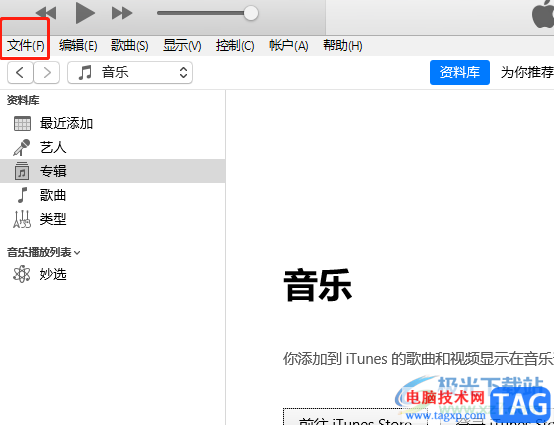554x425 pixels.
Task: Open the 显示(V) menu
Action: (182, 45)
